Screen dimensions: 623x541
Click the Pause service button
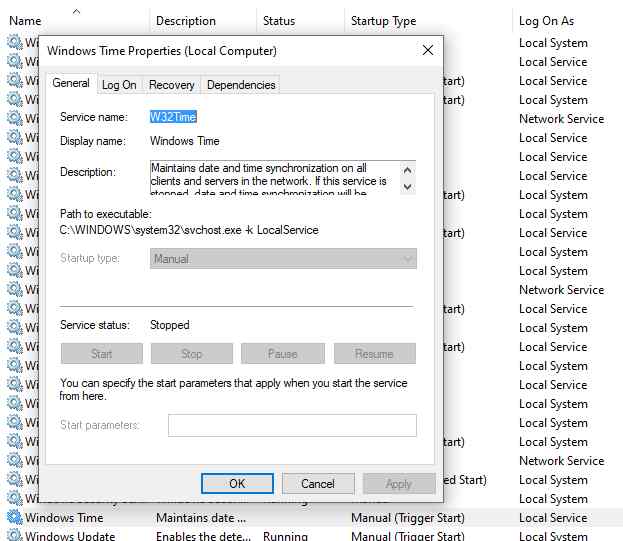pyautogui.click(x=283, y=354)
